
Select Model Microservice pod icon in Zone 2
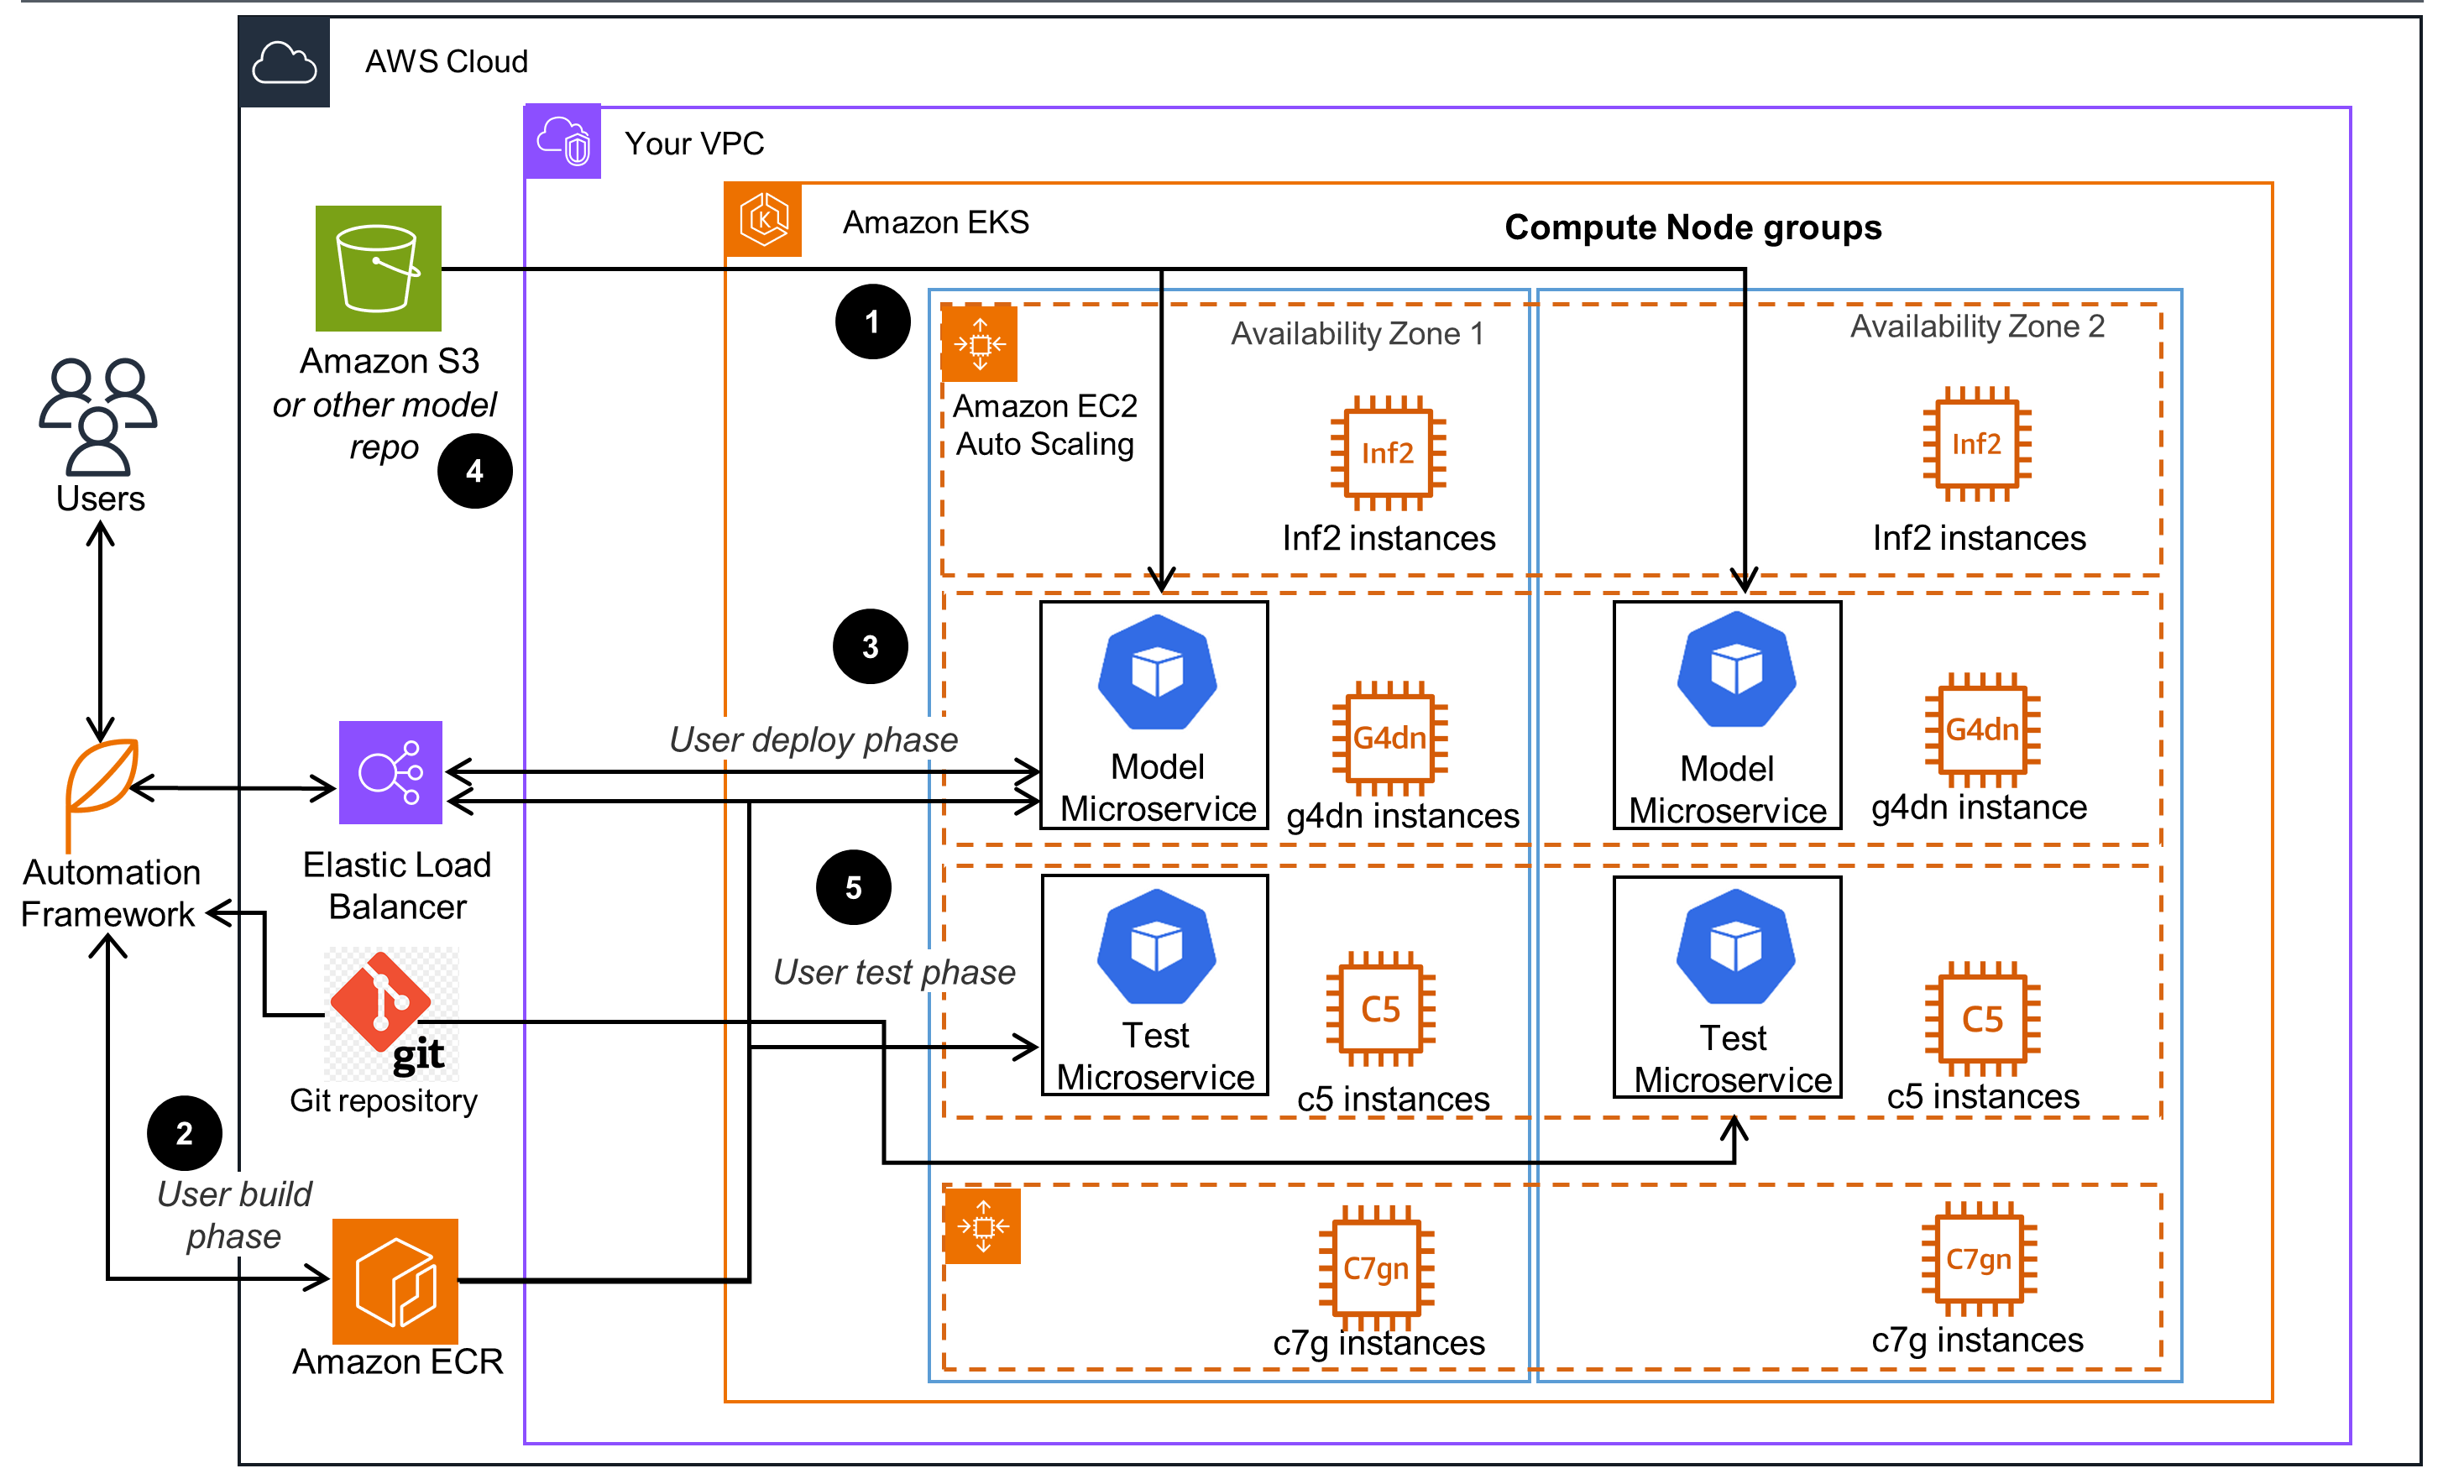click(1738, 670)
